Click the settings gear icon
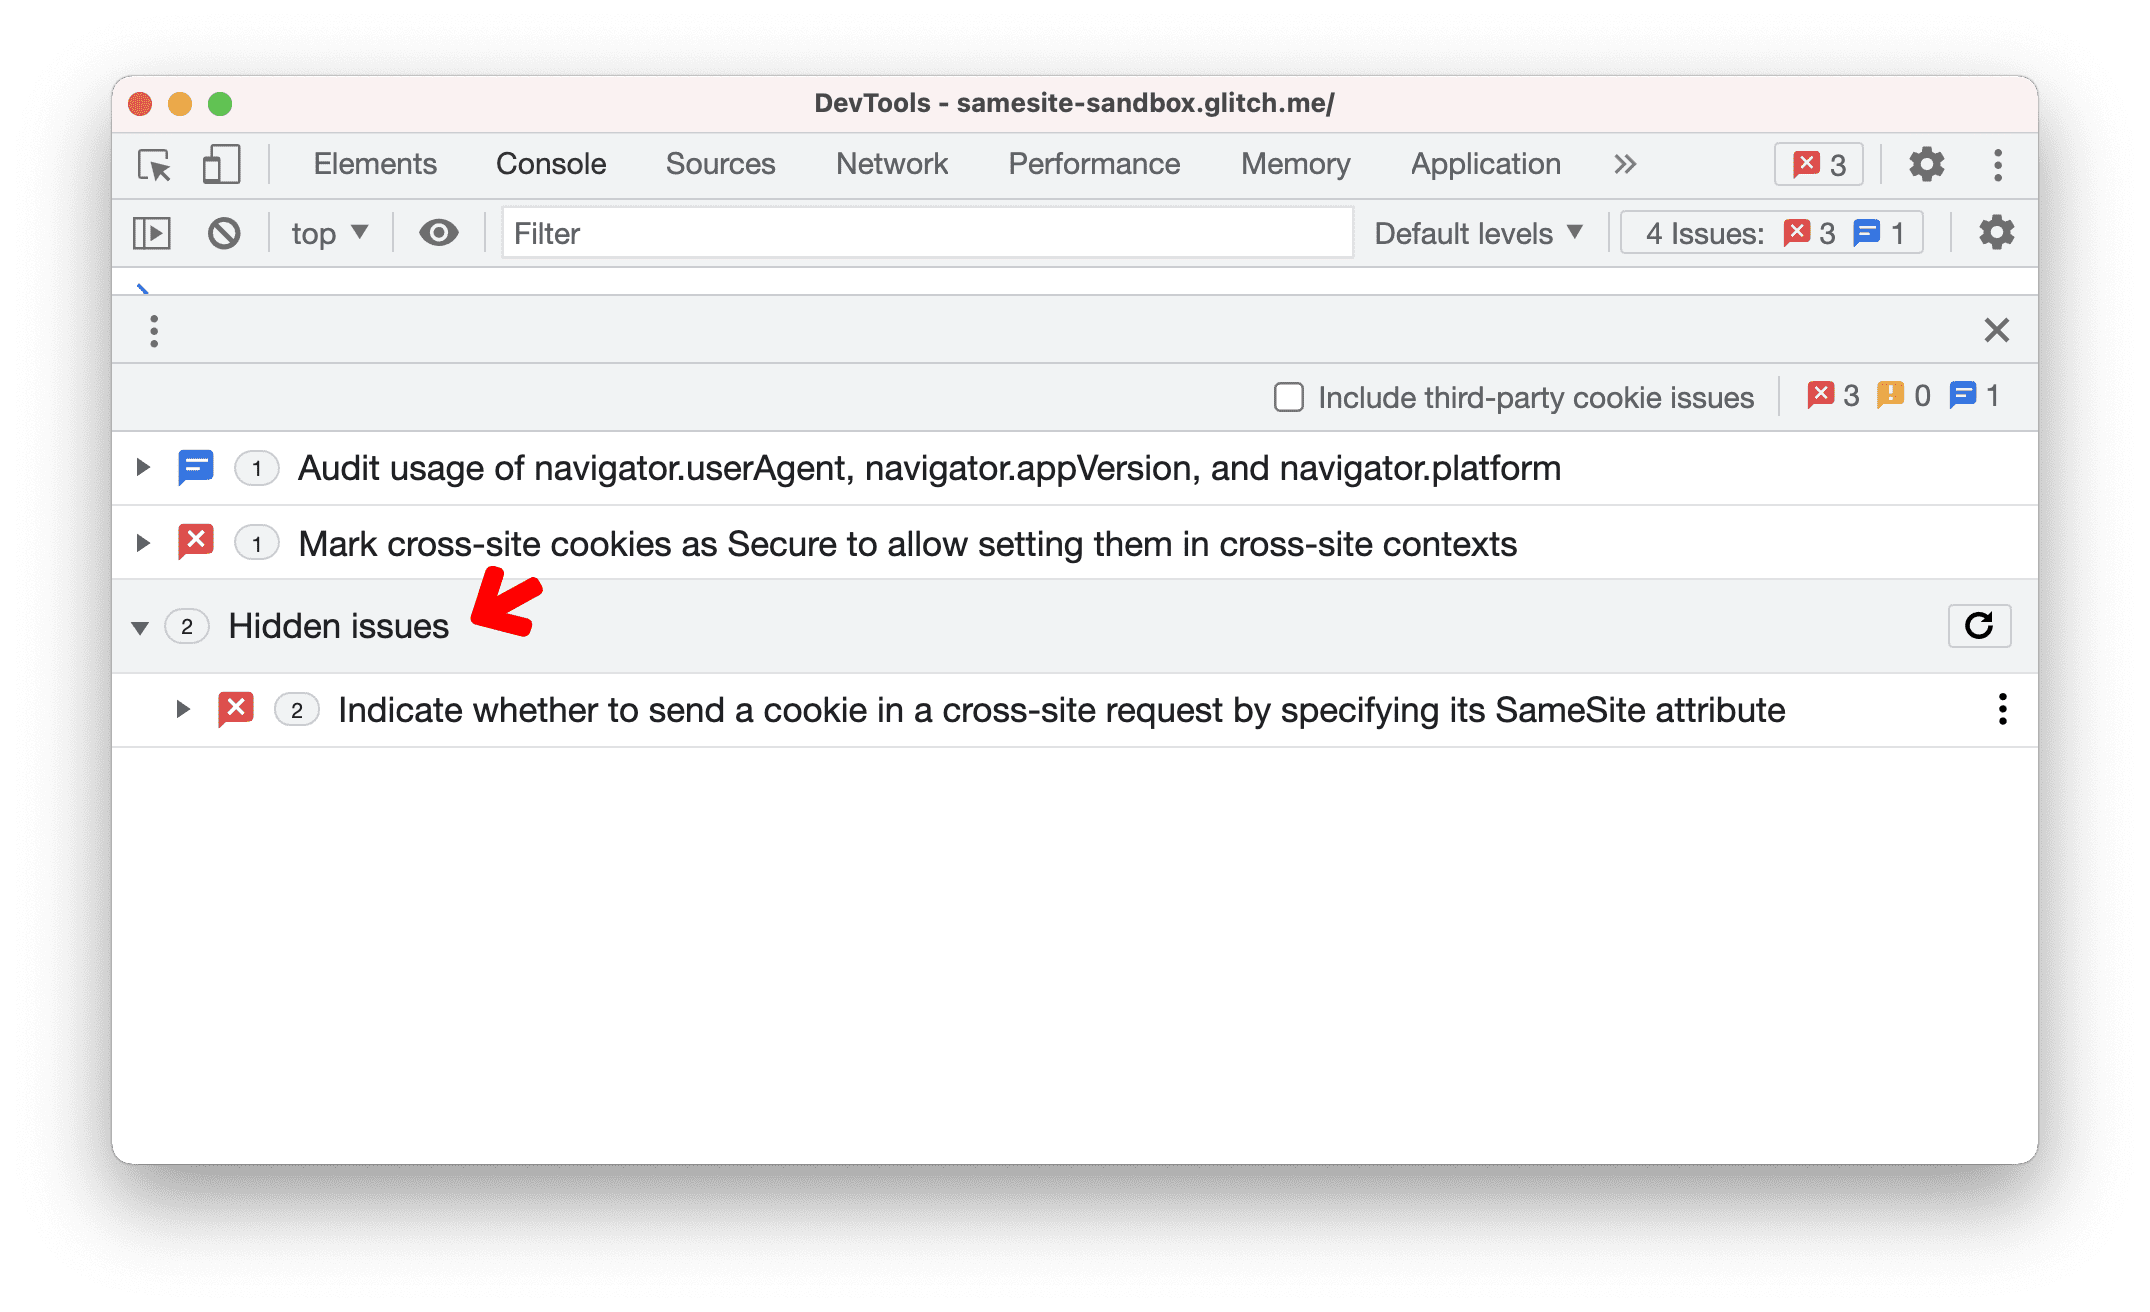The height and width of the screenshot is (1312, 2150). click(1923, 164)
